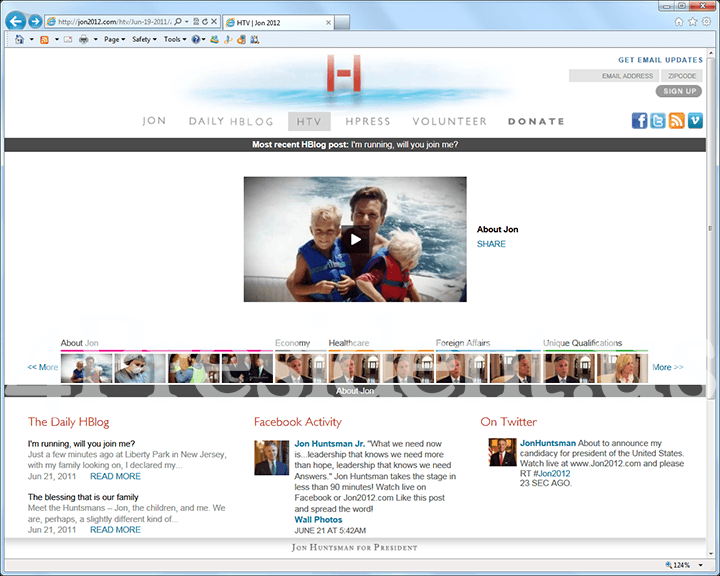Go back with the browser Back arrow

16,21
